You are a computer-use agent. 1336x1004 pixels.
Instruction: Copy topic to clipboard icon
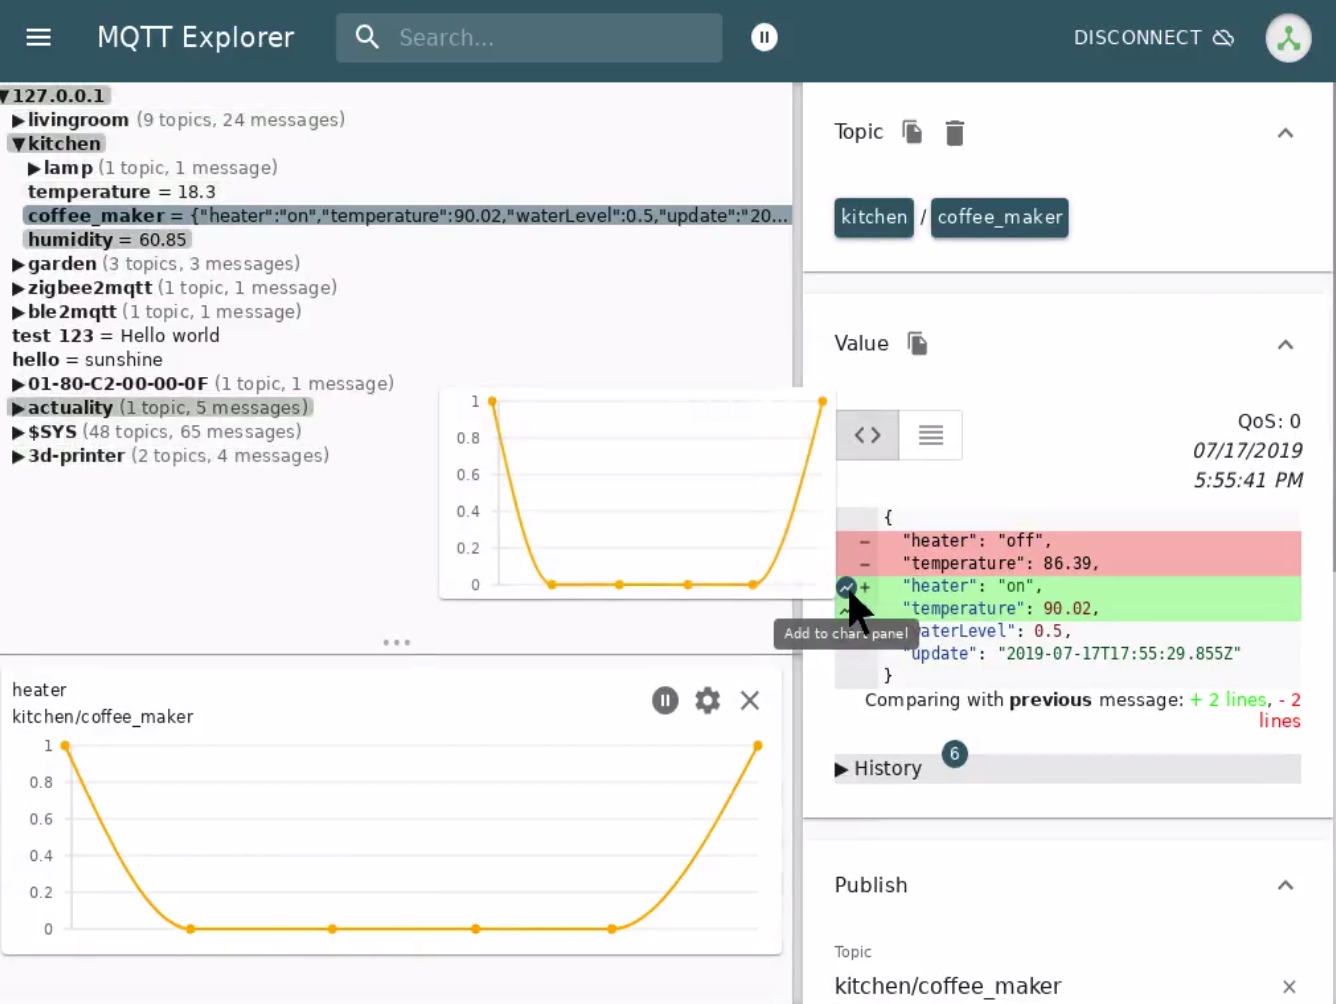(912, 132)
